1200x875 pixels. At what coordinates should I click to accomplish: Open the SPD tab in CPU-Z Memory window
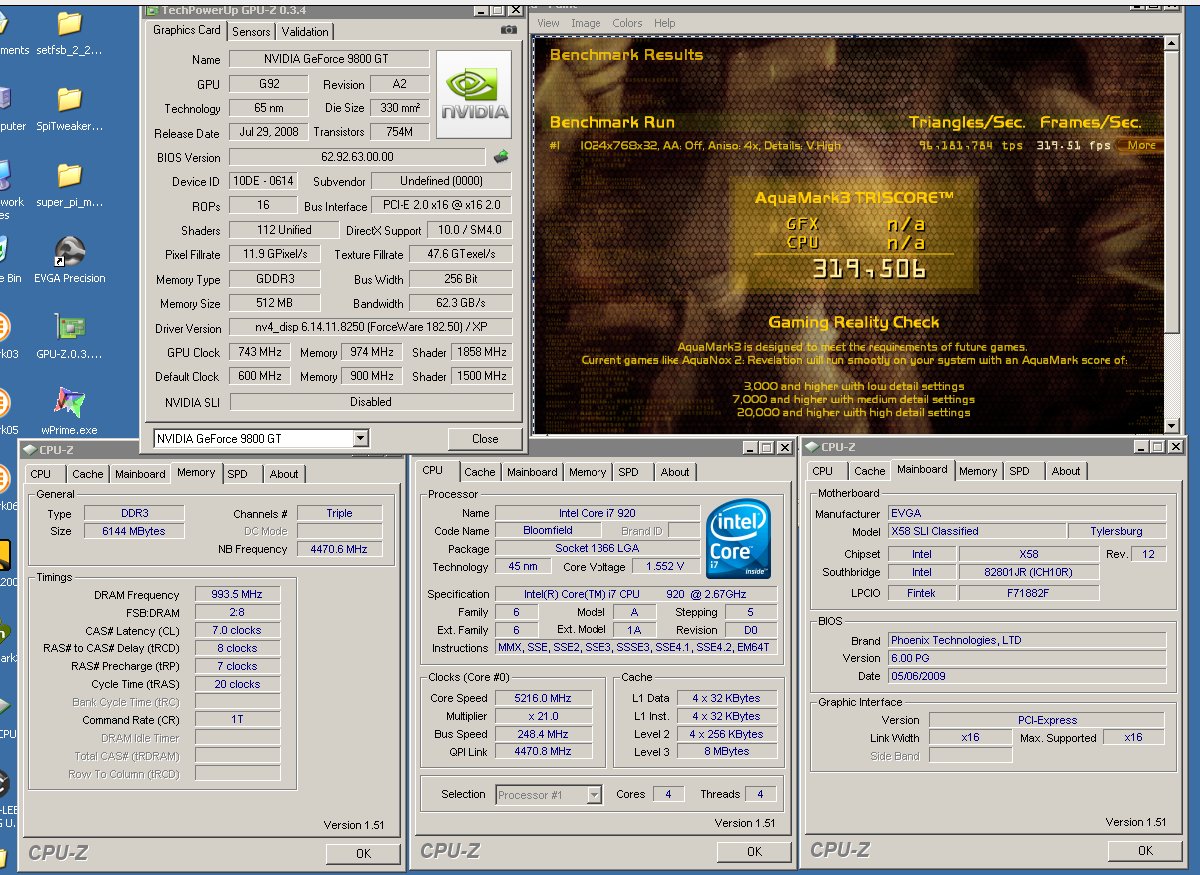coord(237,474)
